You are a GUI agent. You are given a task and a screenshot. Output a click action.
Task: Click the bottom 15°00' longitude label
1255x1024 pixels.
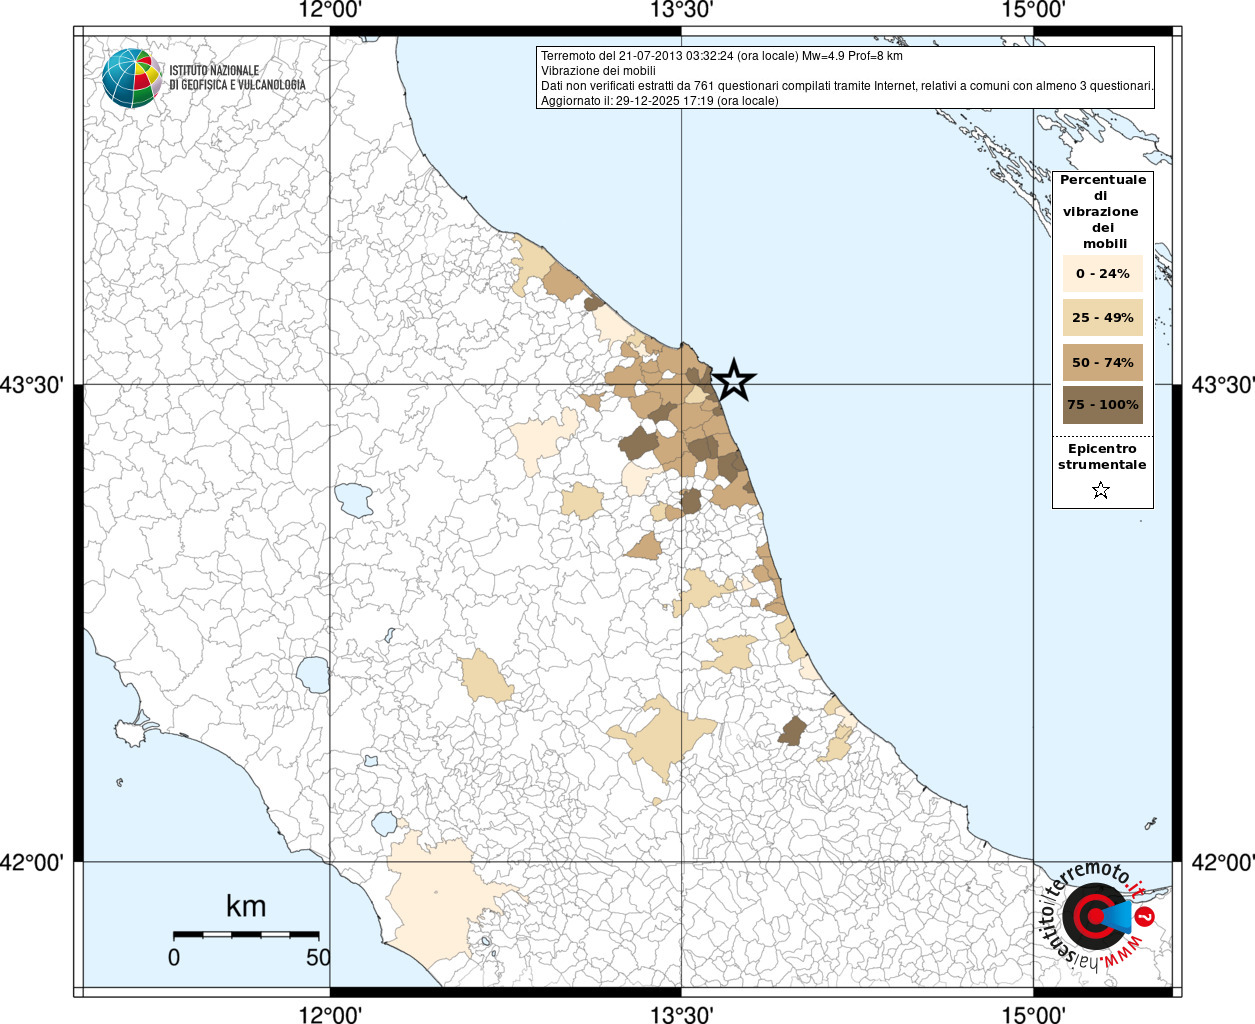[1033, 1015]
